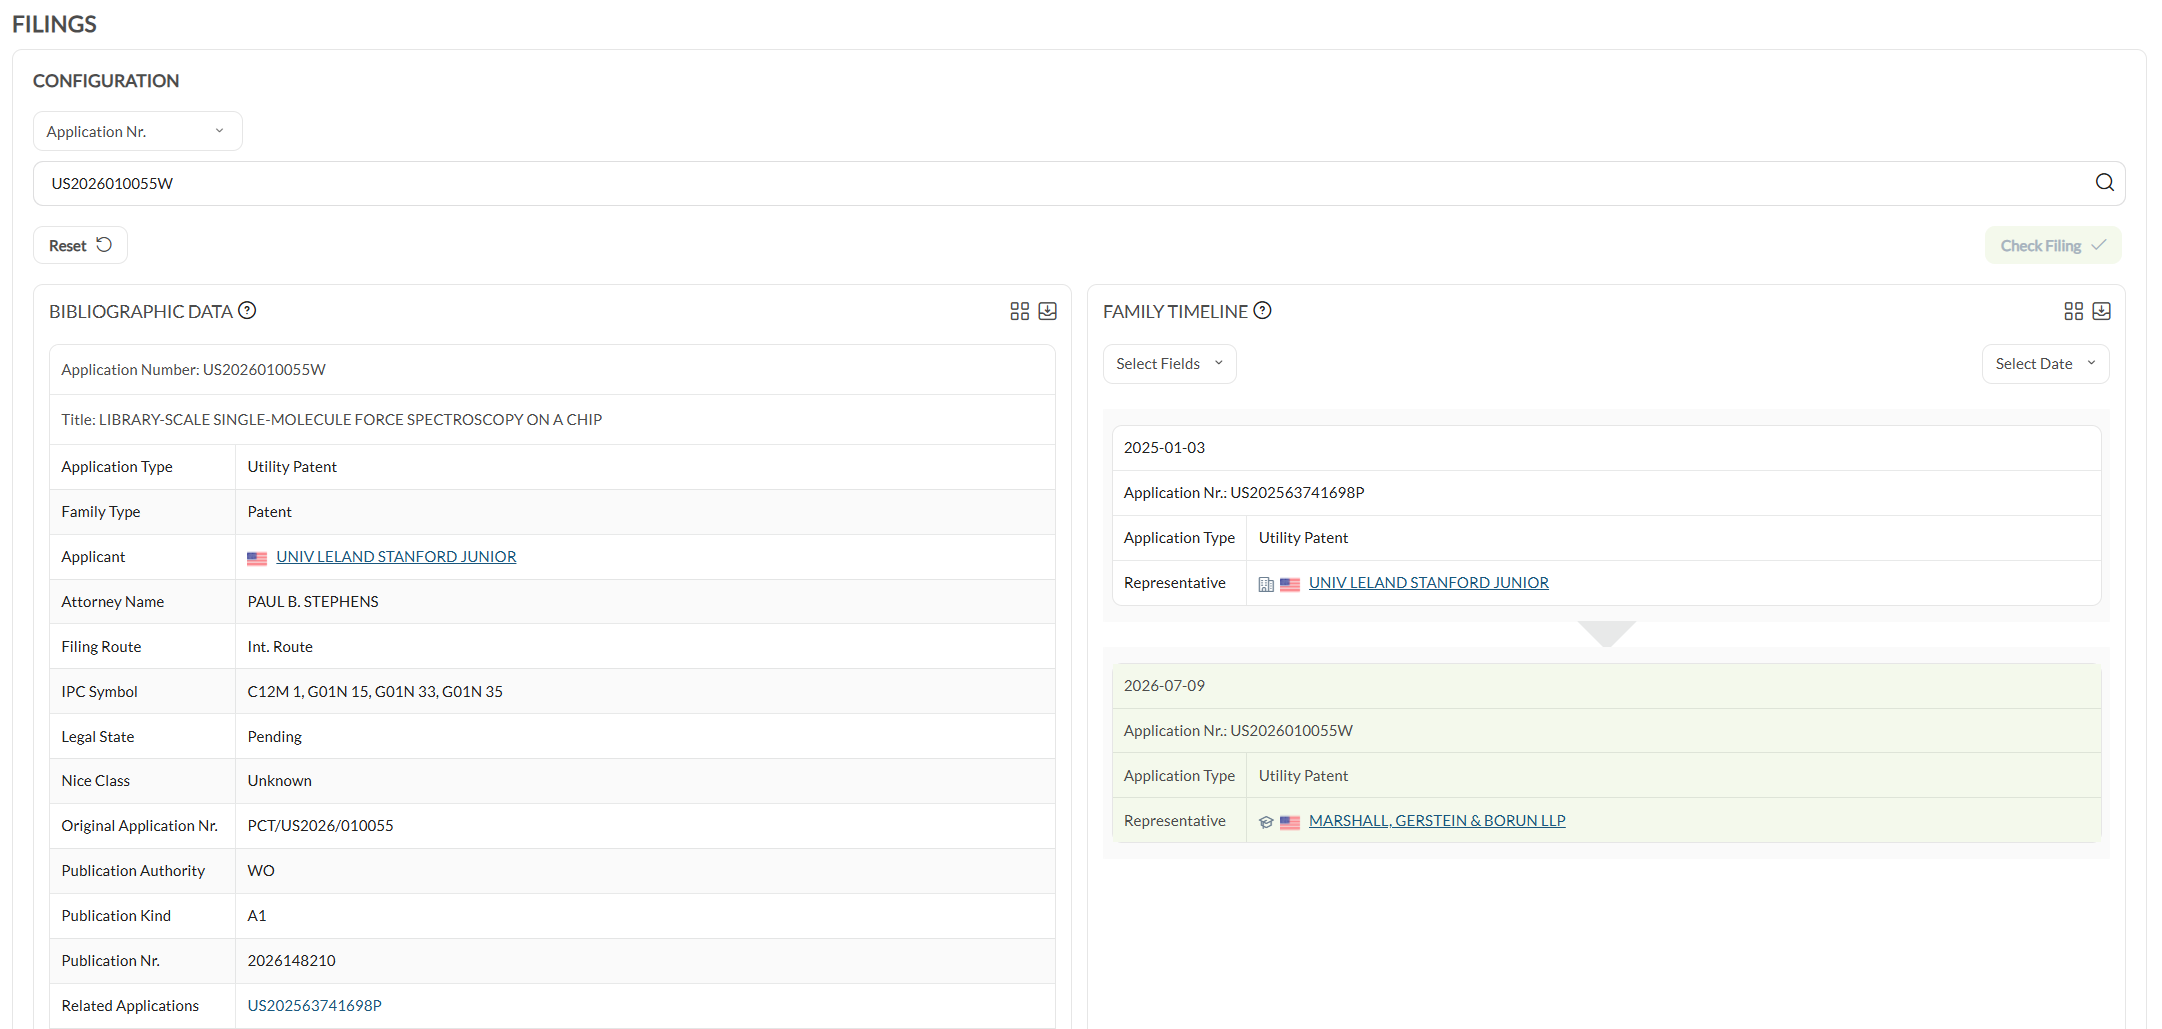Click the Title row LIBRARY-SCALE SINGLE-MOLECULE FORCE SPECTROSCOPY
The width and height of the screenshot is (2162, 1029).
(552, 420)
